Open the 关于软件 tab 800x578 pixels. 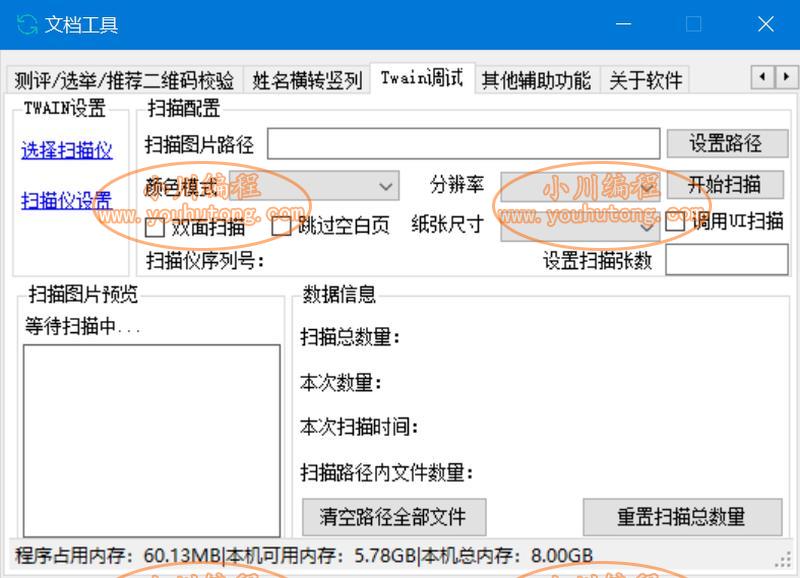coord(645,80)
